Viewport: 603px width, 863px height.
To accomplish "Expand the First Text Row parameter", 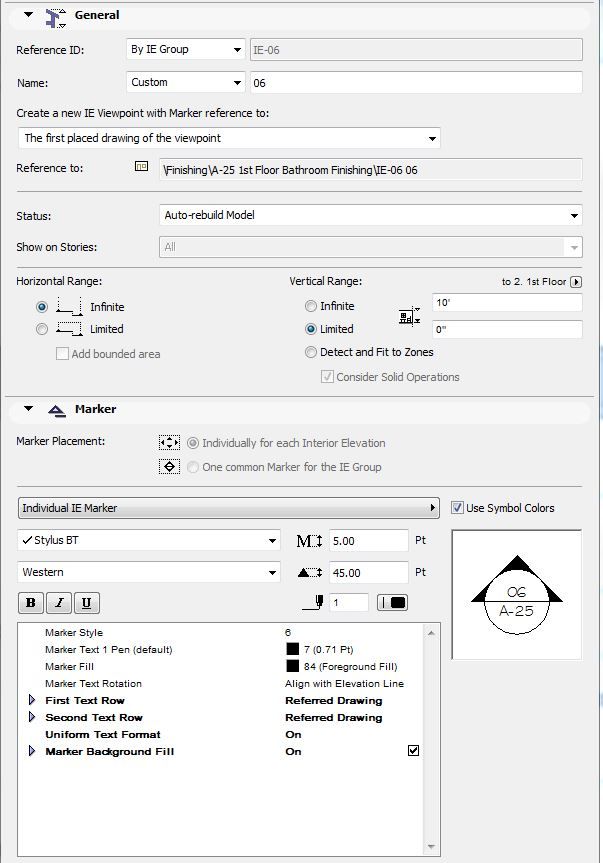I will (32, 700).
